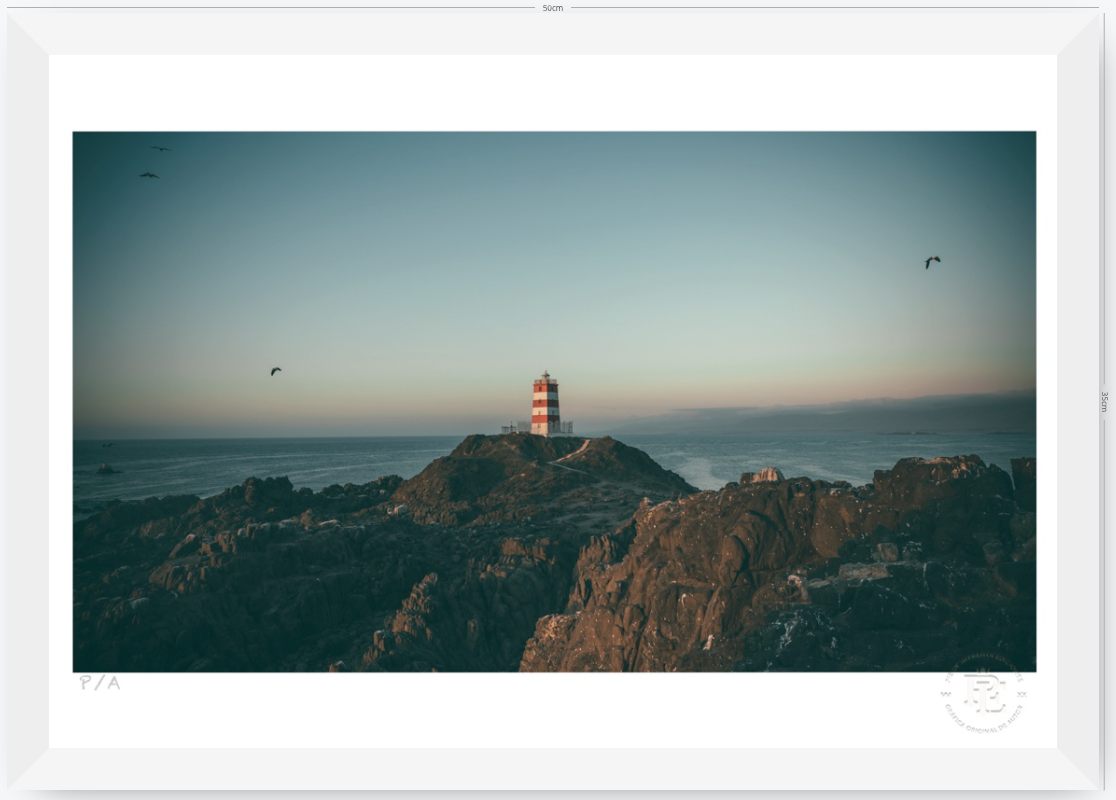Select the P/A handwritten marking
This screenshot has width=1116, height=800.
[x=100, y=683]
